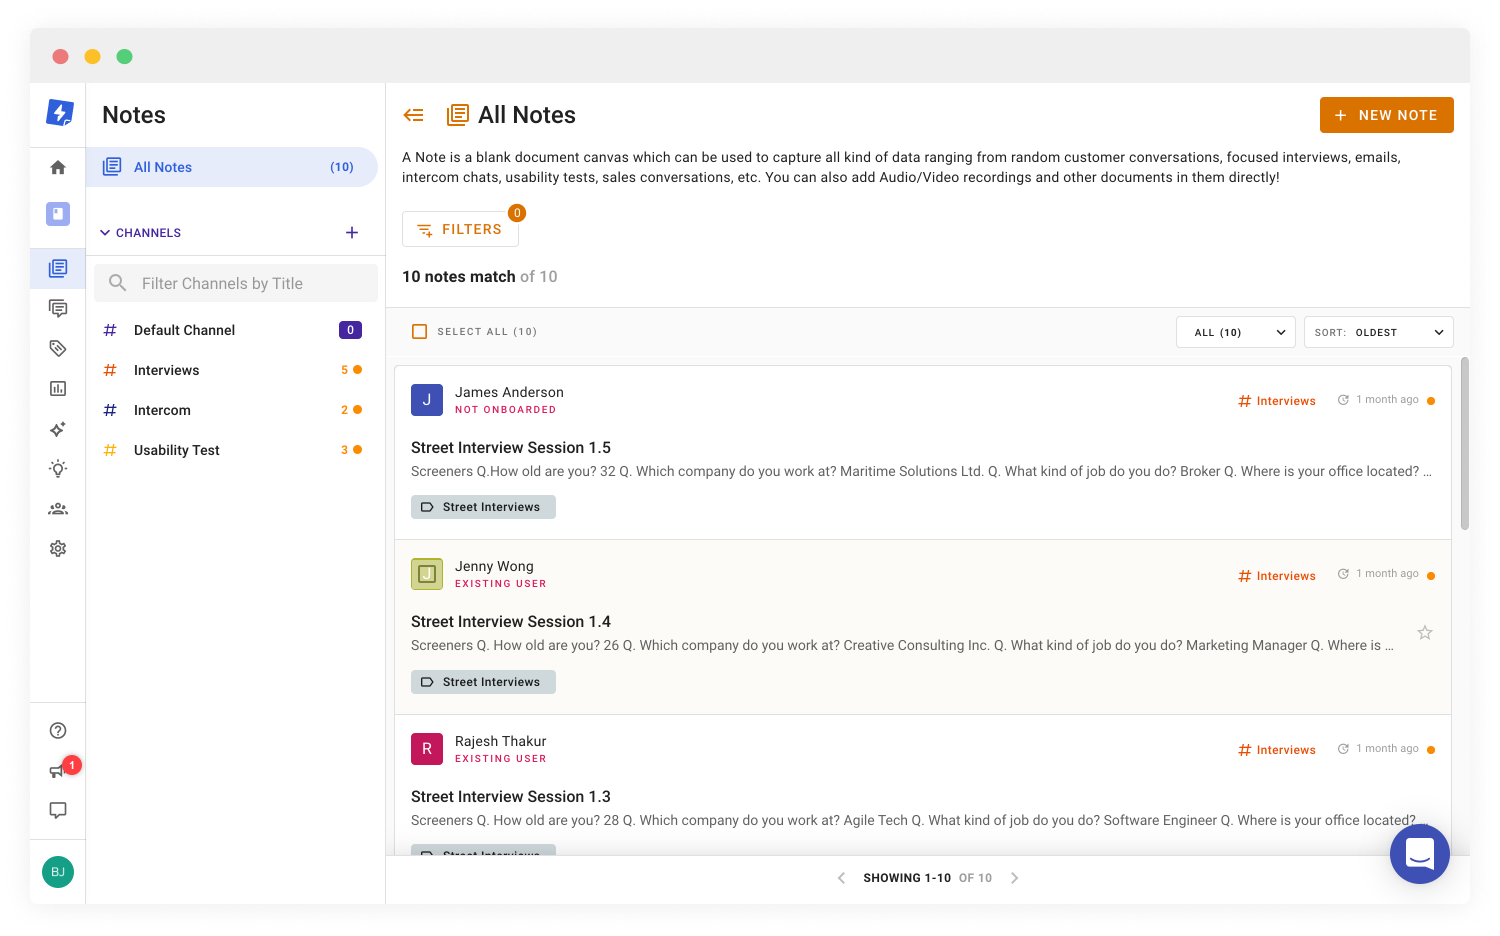
Task: Open the All (10) dropdown
Action: coord(1236,332)
